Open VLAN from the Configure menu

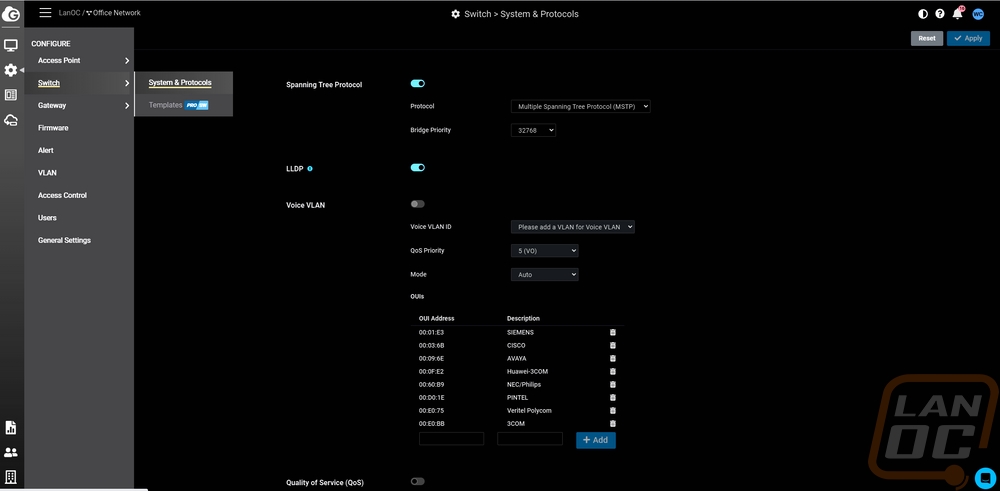(47, 173)
